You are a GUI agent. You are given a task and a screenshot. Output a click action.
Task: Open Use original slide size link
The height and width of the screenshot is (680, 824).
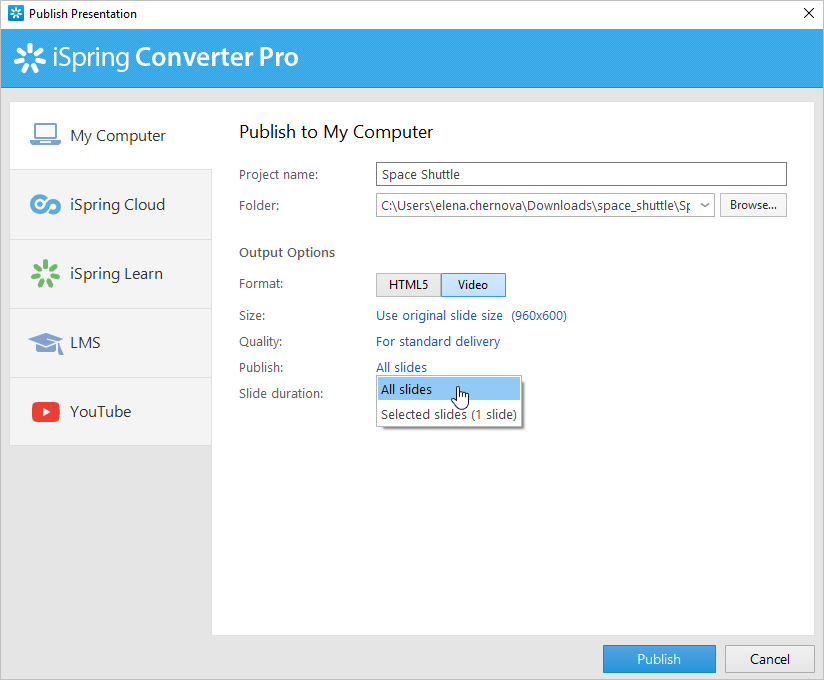(439, 315)
